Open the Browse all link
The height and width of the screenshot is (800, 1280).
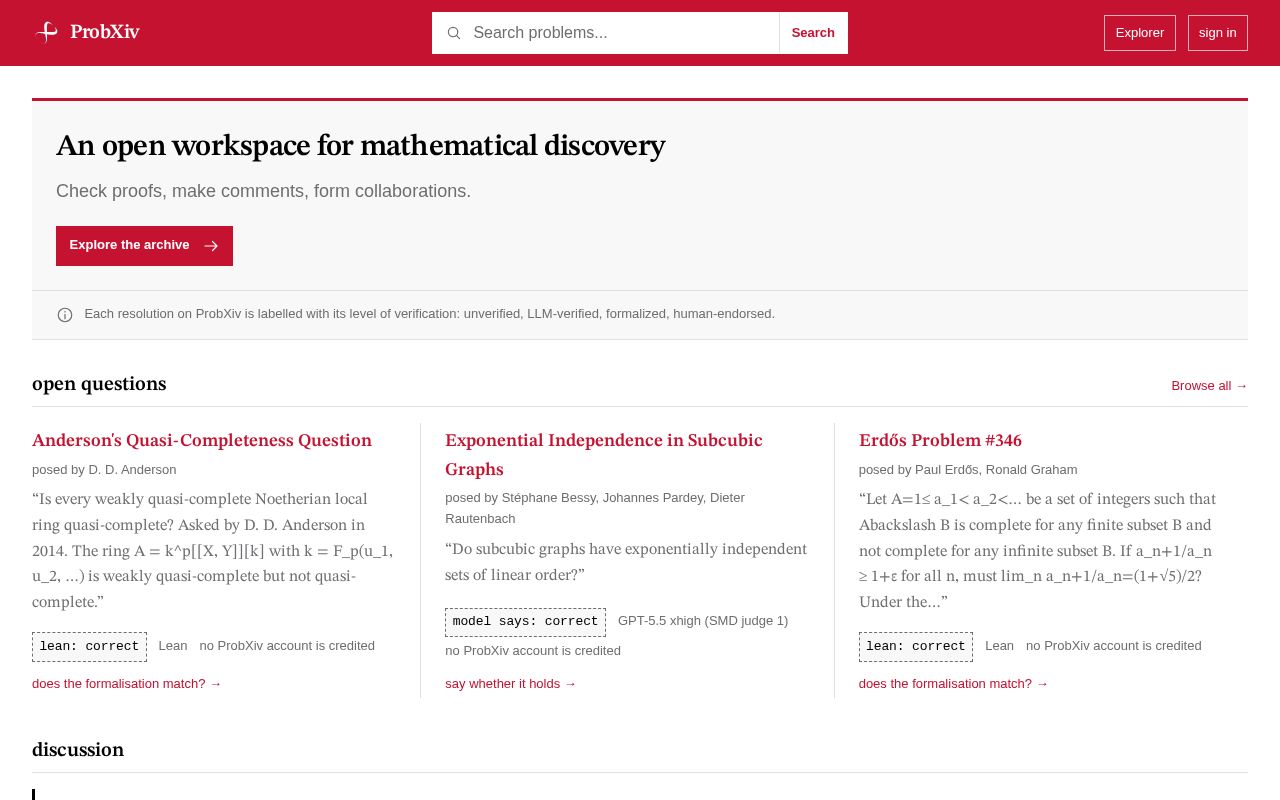tap(1209, 386)
